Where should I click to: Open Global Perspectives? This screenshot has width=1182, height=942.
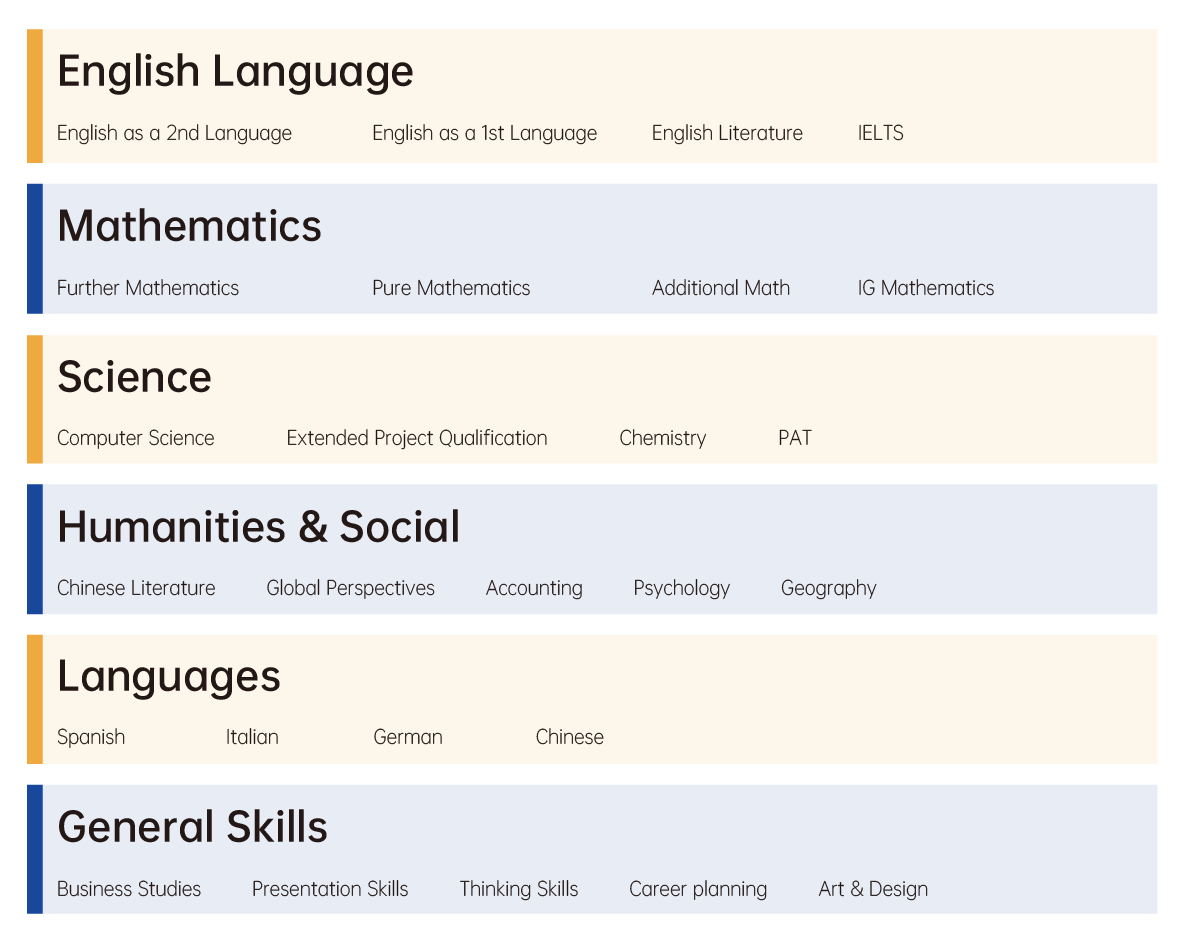tap(350, 588)
